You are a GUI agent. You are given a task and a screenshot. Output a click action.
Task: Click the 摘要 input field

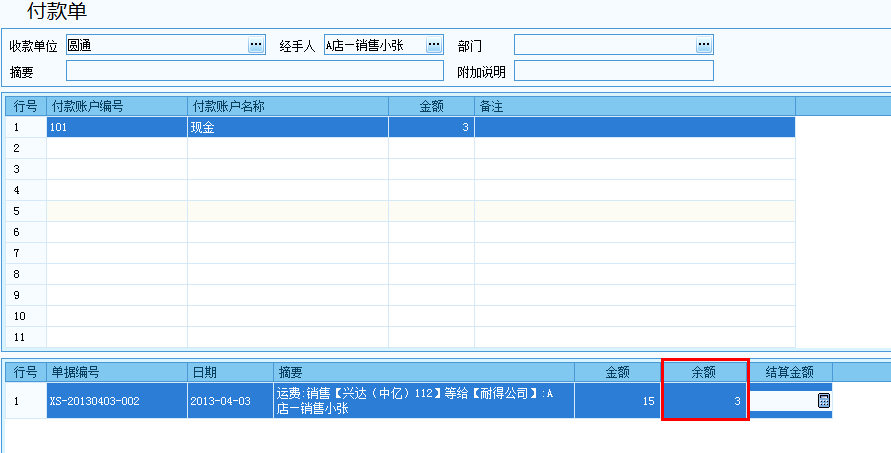tap(254, 71)
